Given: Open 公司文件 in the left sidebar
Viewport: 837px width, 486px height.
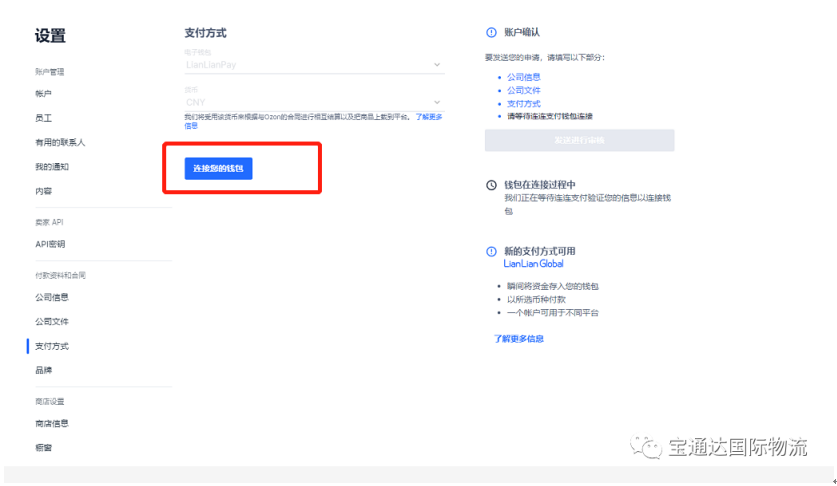Looking at the screenshot, I should pos(52,322).
